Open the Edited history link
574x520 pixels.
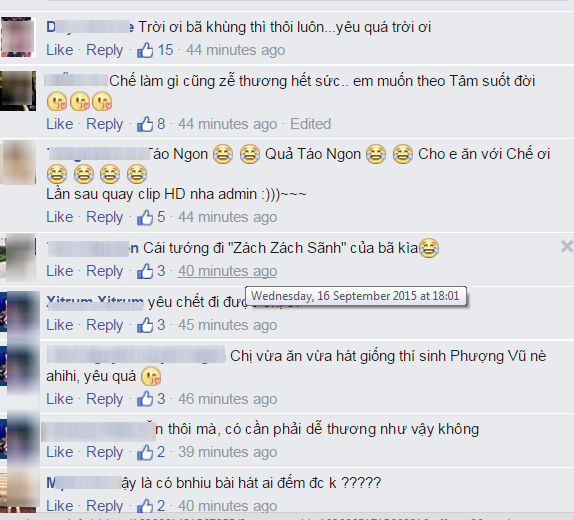pyautogui.click(x=310, y=124)
